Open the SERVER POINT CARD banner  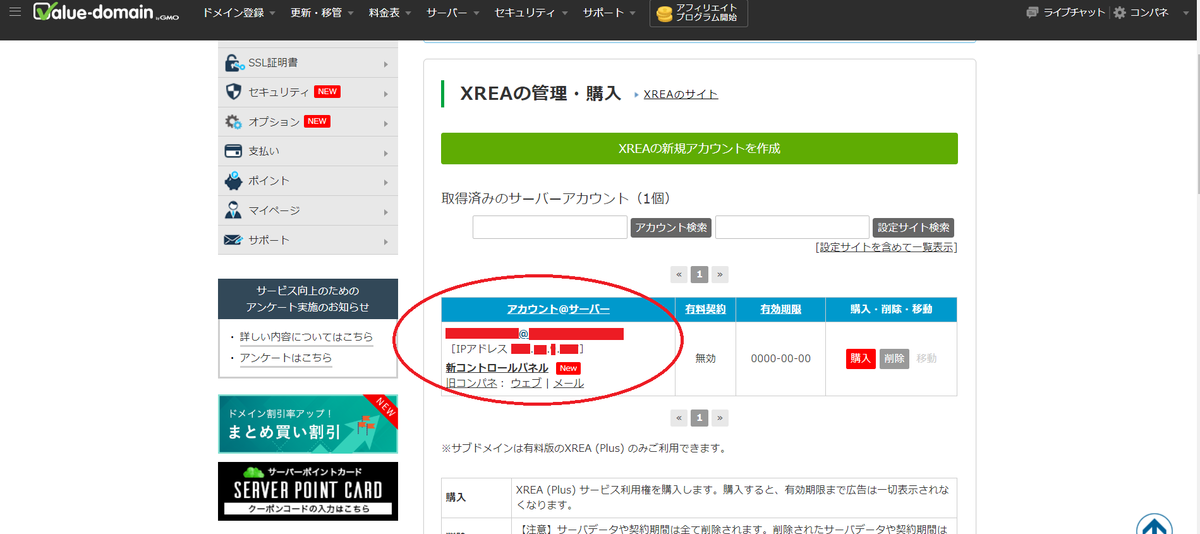tap(308, 491)
